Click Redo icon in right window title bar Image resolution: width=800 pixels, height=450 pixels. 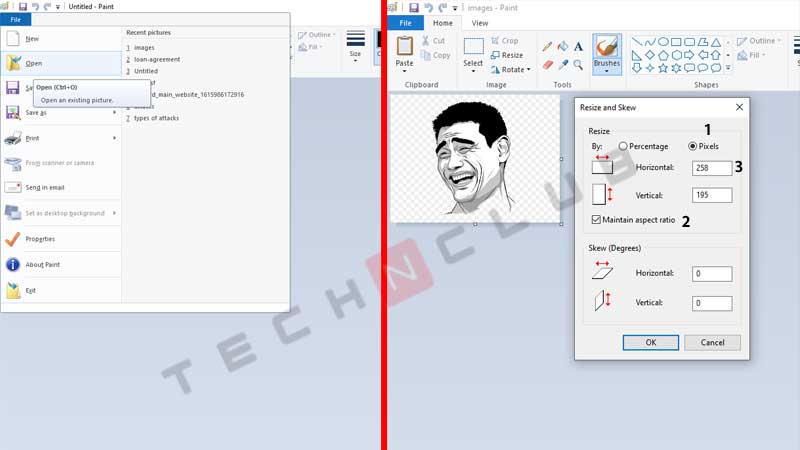pyautogui.click(x=443, y=8)
